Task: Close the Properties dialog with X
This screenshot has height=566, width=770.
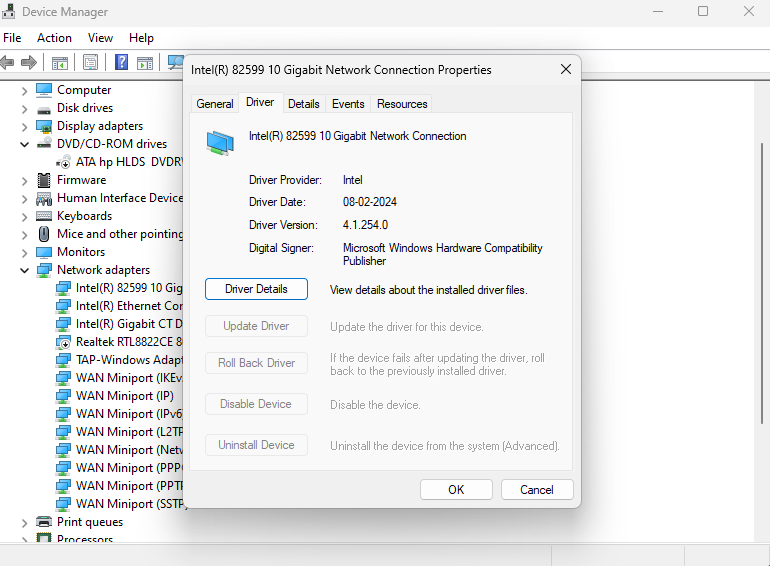Action: click(566, 69)
